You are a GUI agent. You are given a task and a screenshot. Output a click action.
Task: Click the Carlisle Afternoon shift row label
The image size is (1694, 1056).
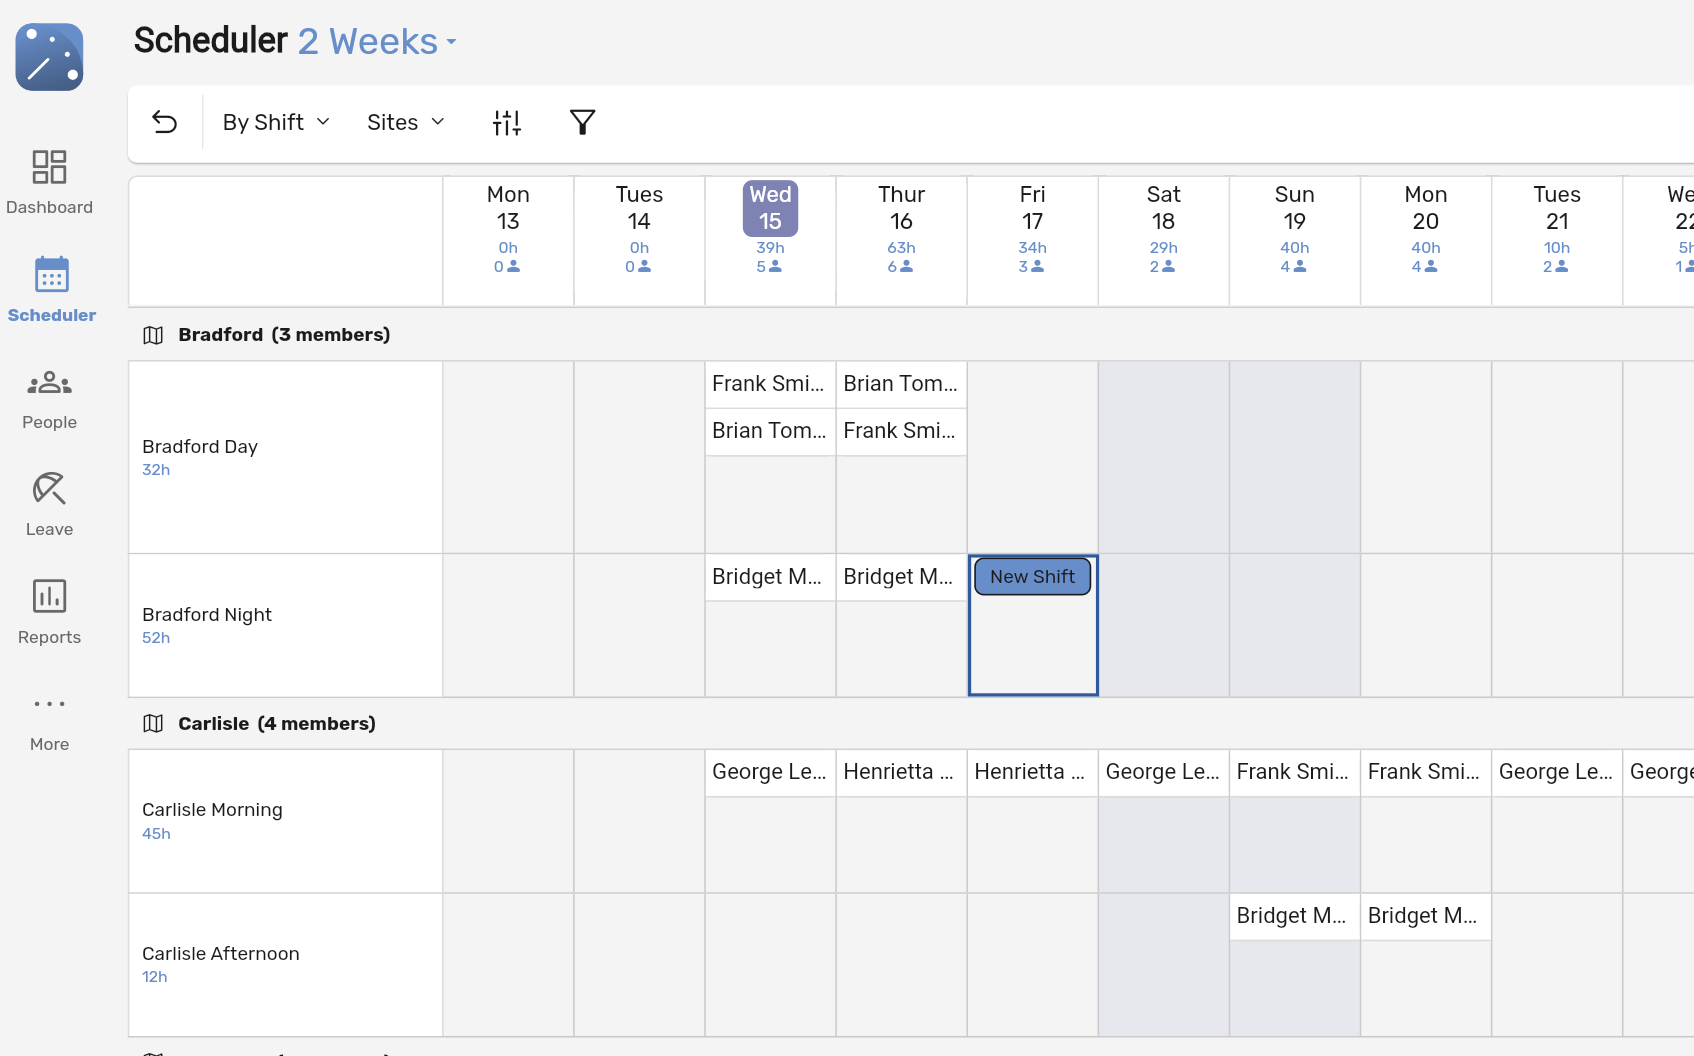[x=221, y=954]
